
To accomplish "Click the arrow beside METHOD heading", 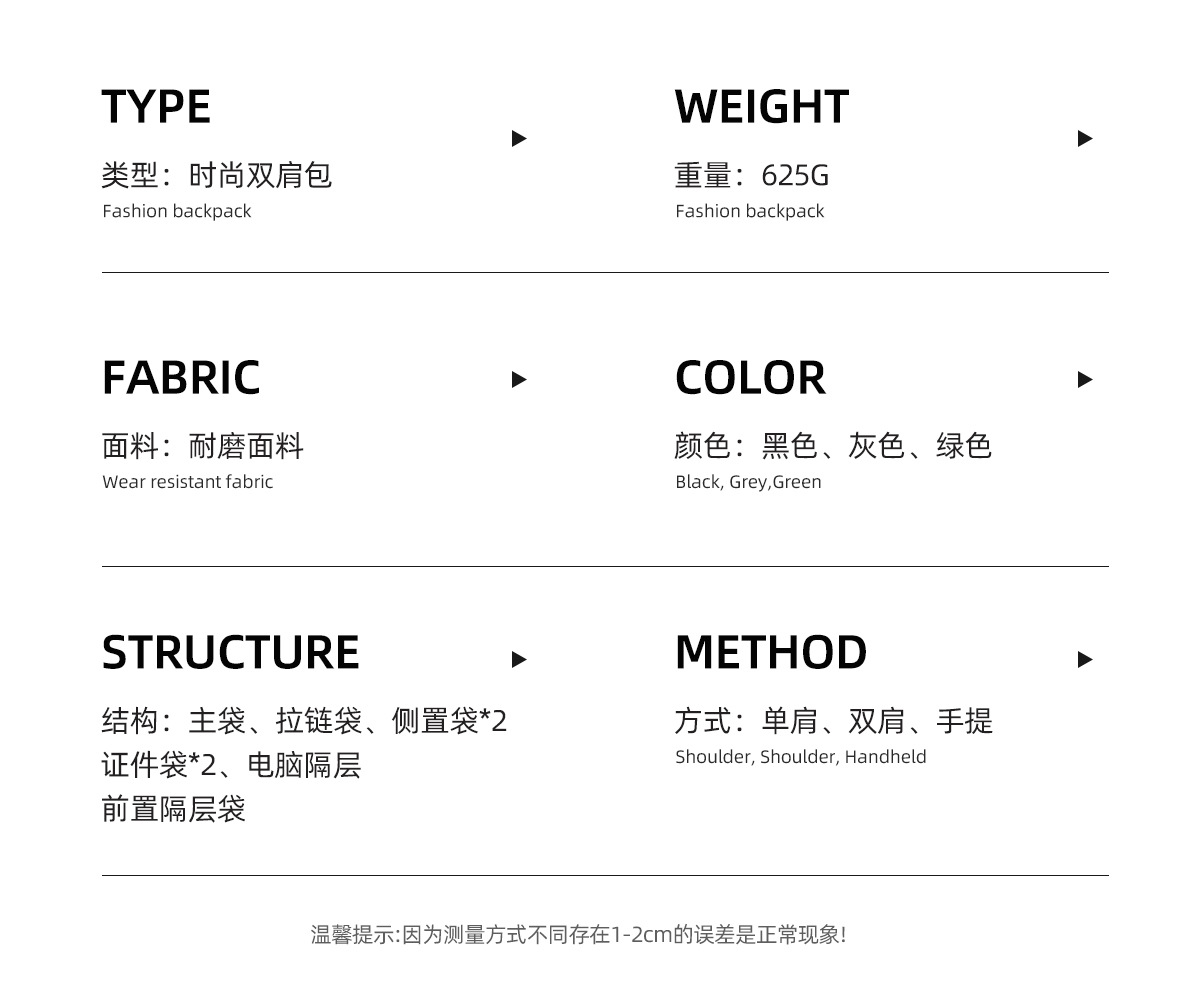I will pos(1085,659).
